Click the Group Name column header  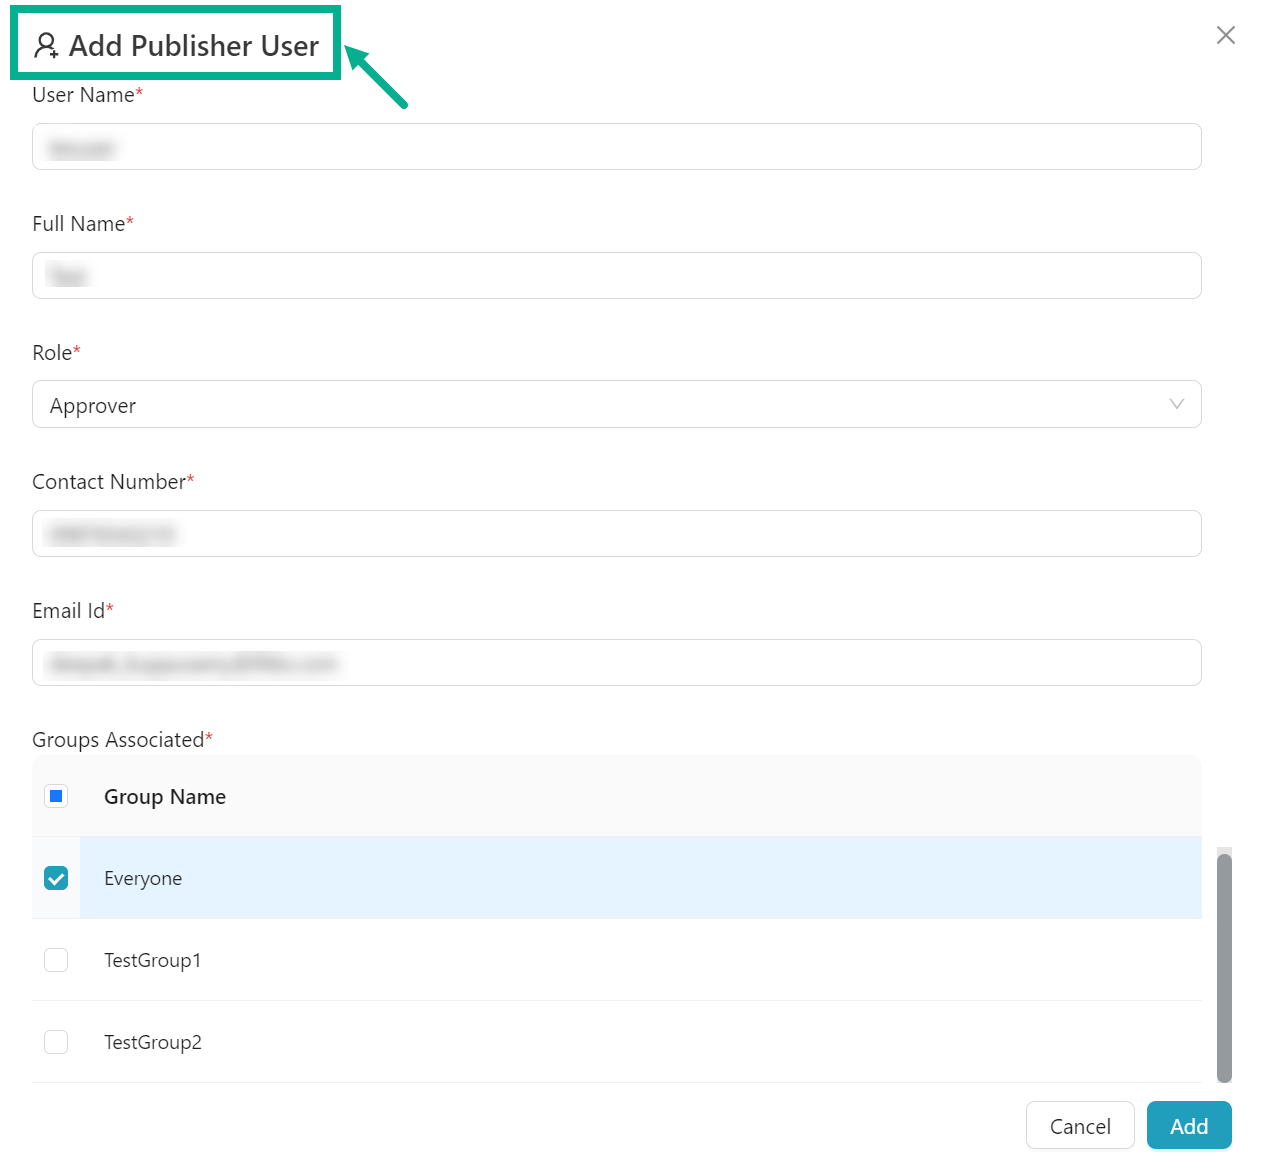point(165,797)
